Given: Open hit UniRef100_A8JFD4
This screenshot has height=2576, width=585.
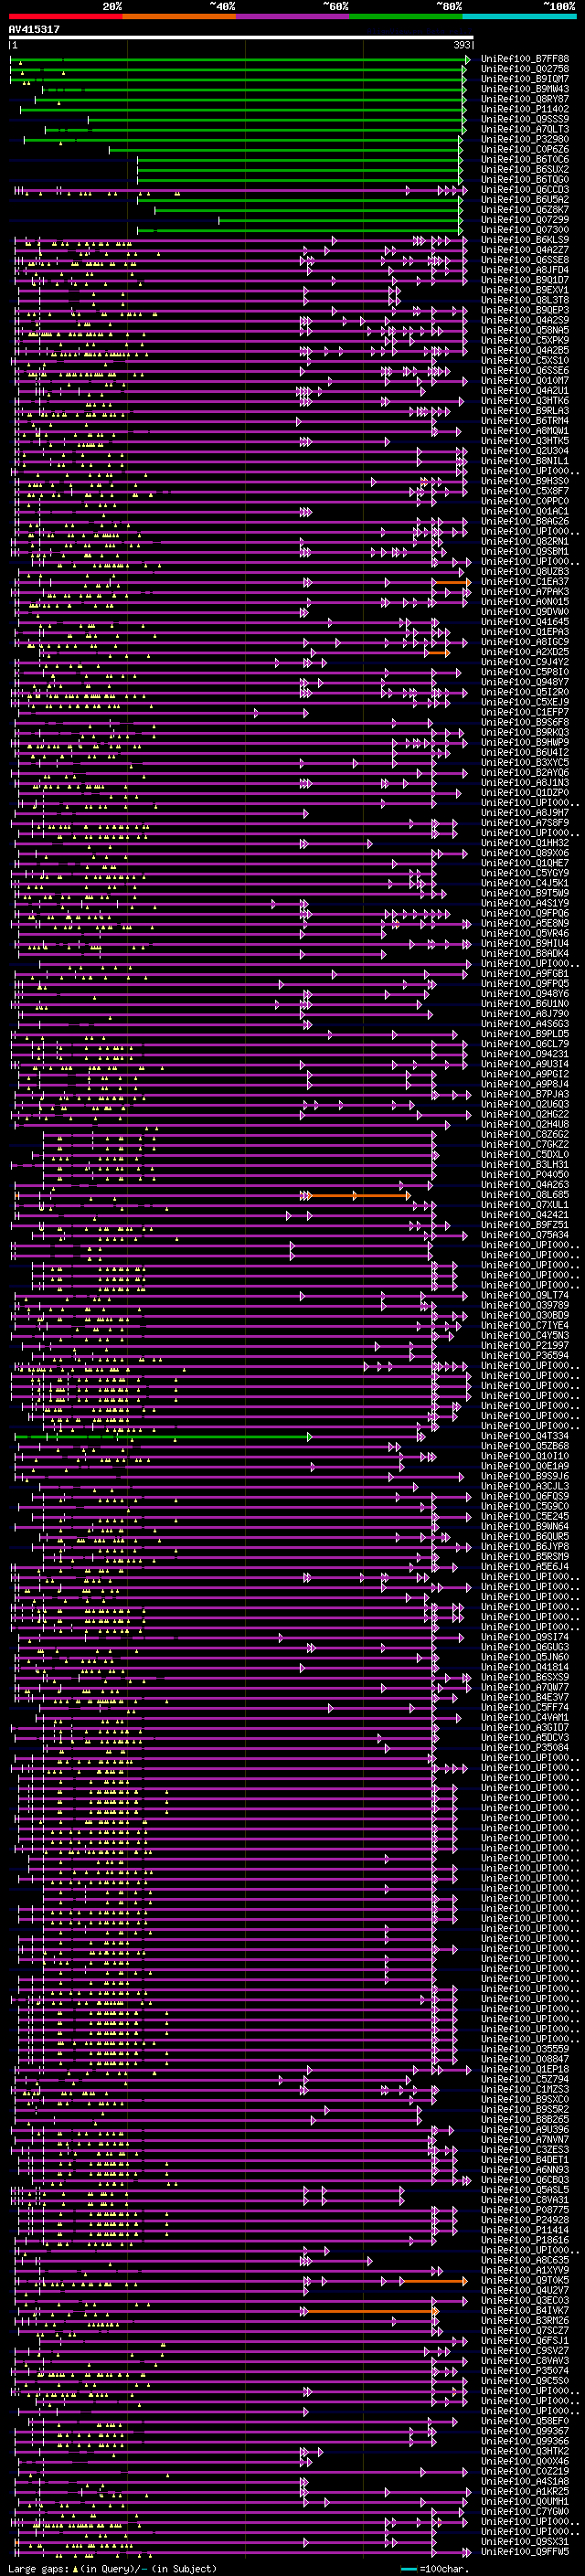Looking at the screenshot, I should coord(525,270).
